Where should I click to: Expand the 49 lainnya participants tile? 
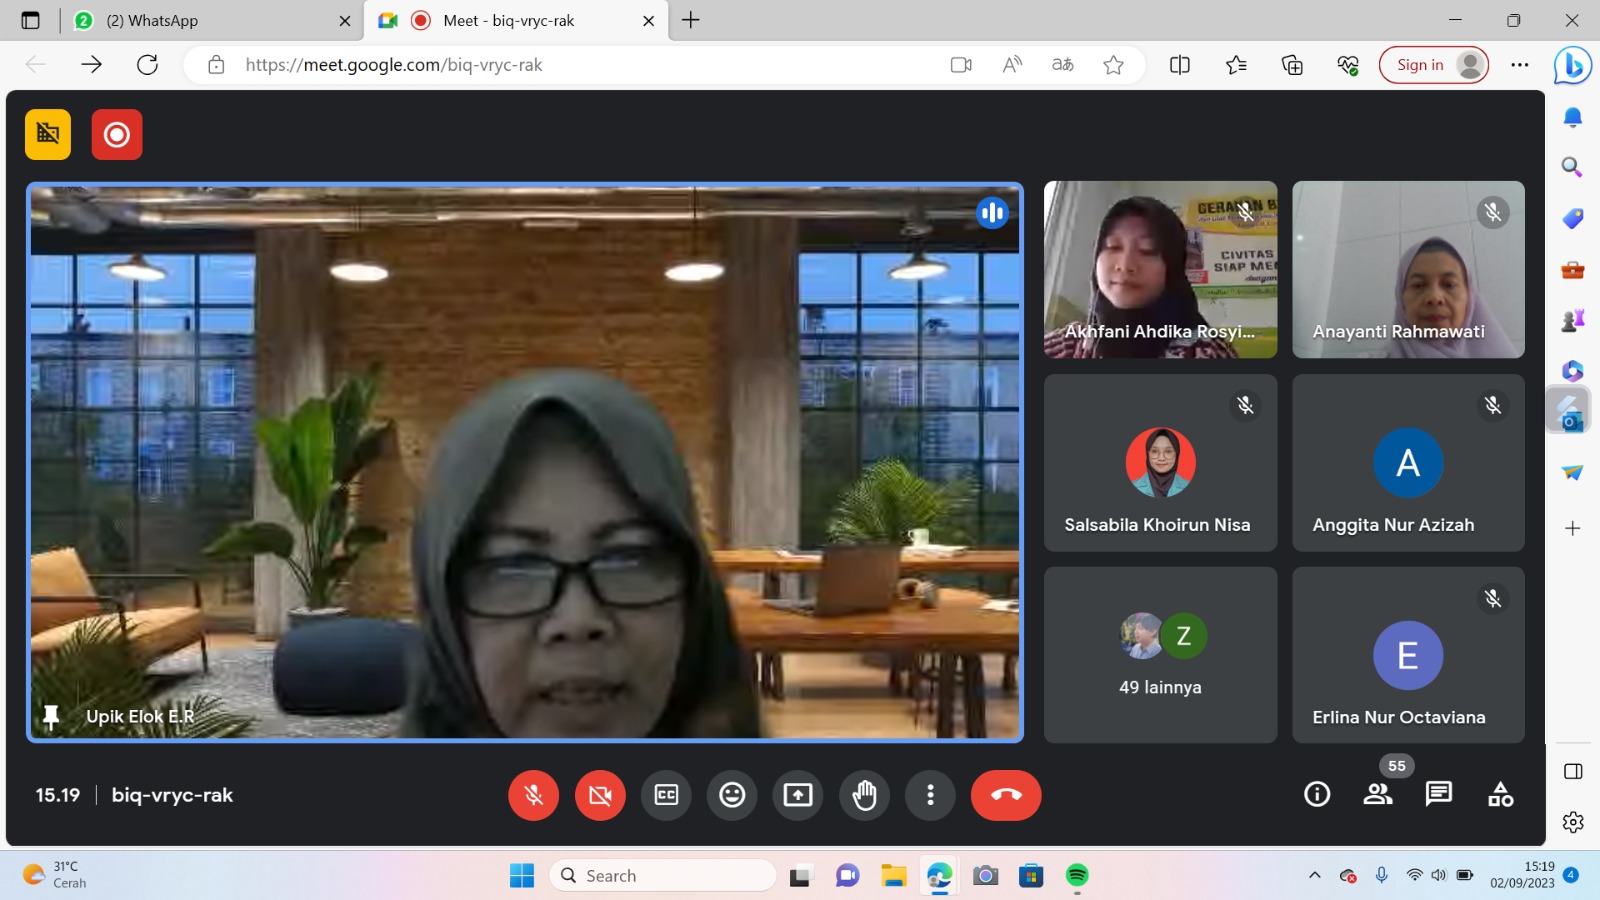(x=1160, y=655)
